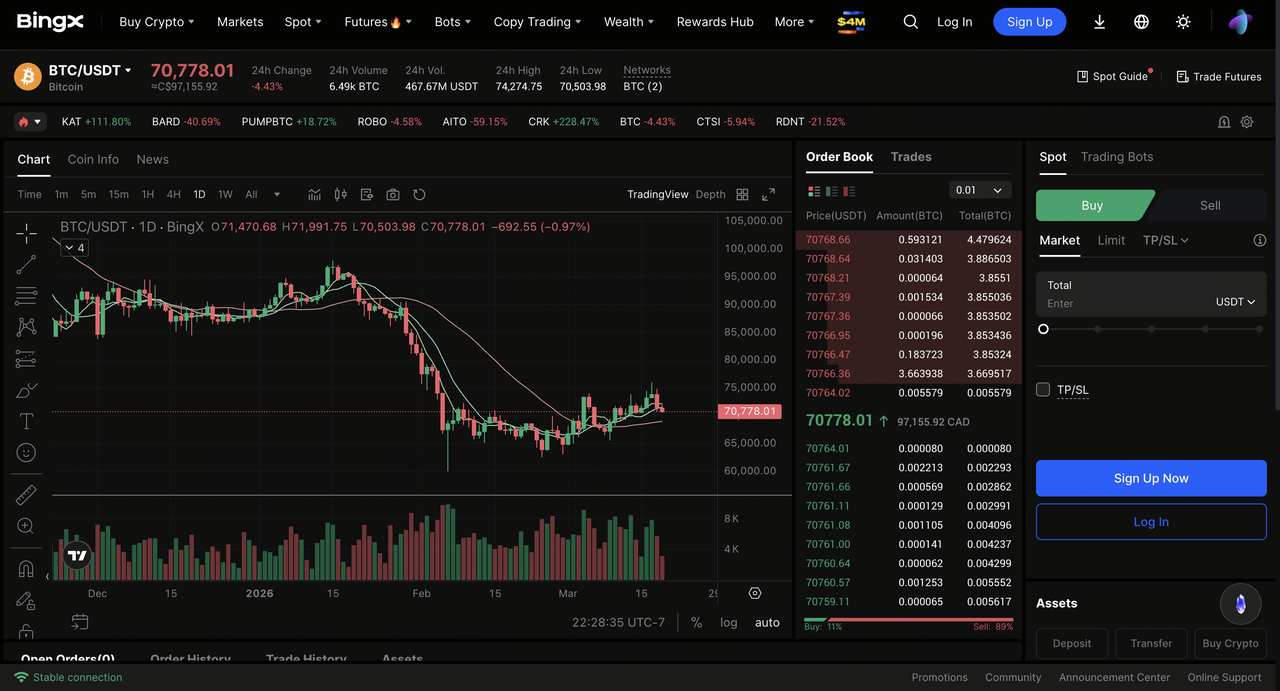
Task: Click the download app icon
Action: pos(1099,22)
